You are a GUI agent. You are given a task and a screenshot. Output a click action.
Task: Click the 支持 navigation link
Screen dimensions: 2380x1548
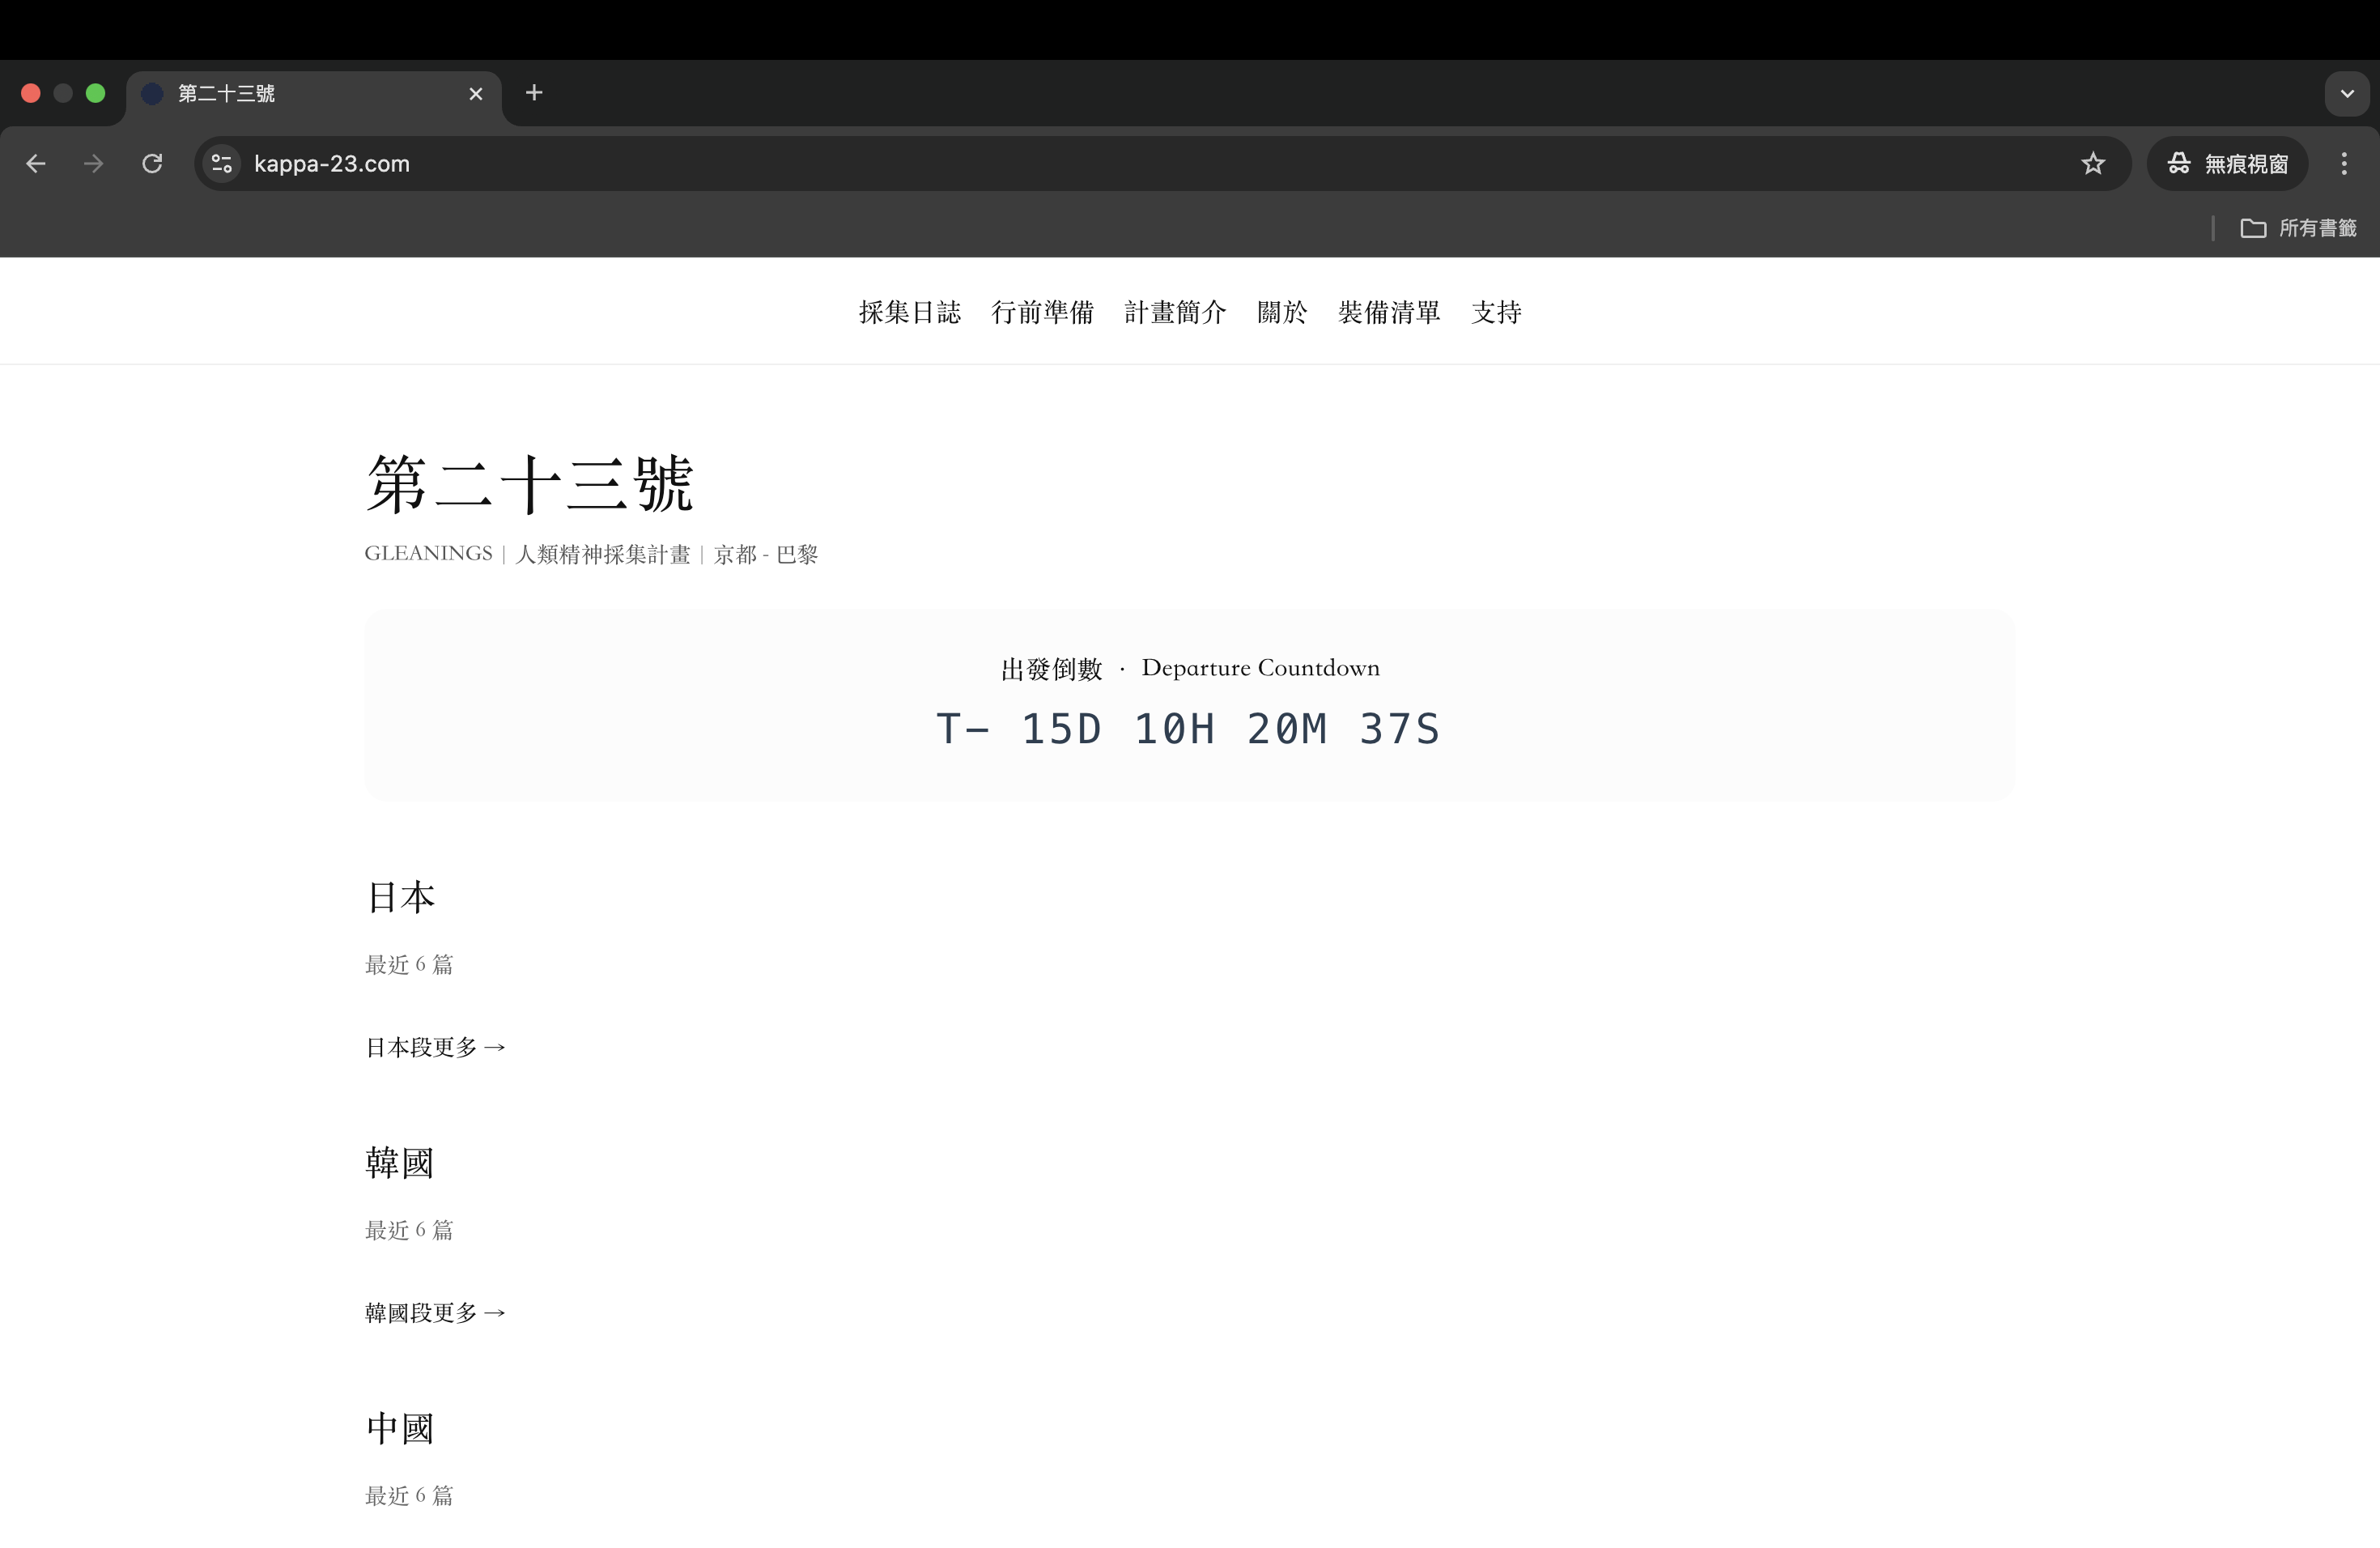click(1496, 313)
